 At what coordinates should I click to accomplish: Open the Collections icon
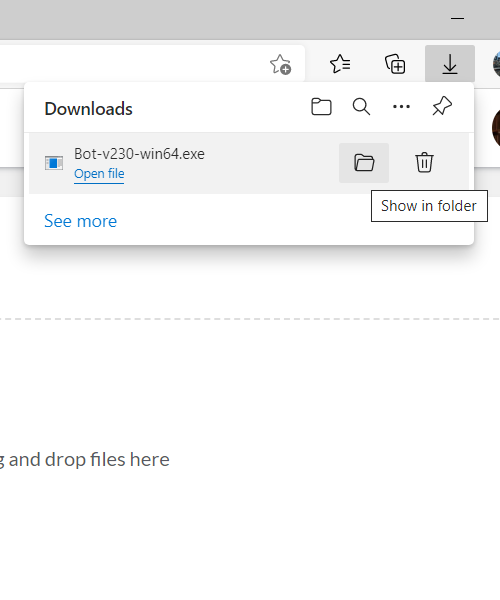(x=395, y=64)
